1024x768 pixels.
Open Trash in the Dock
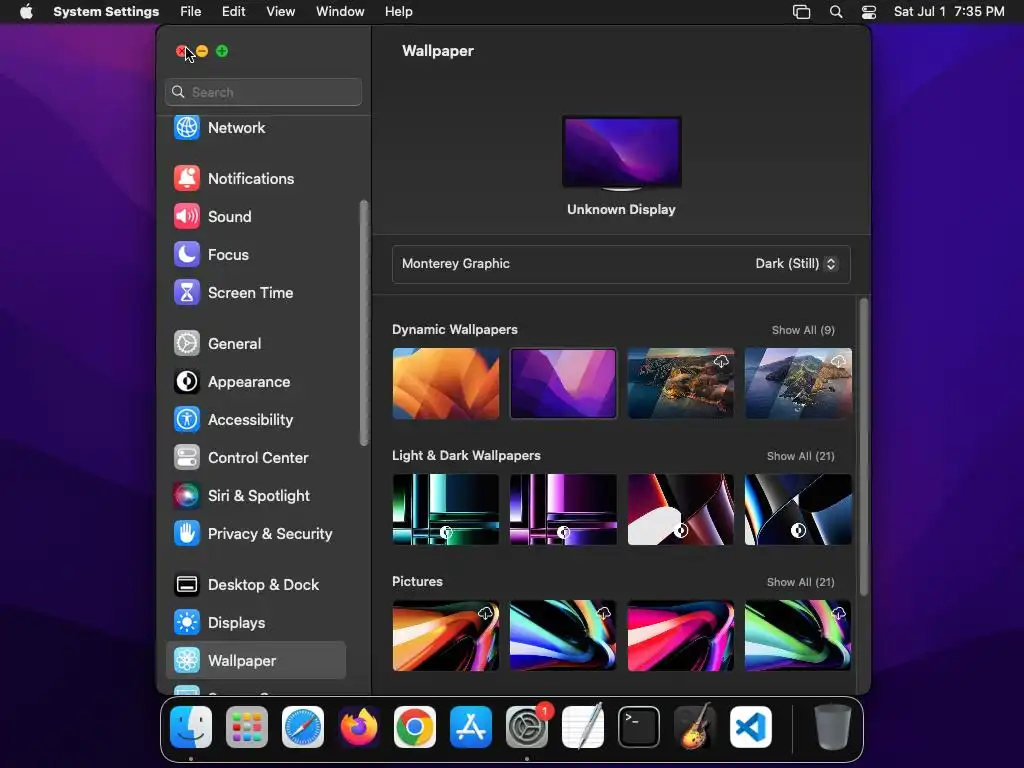click(833, 727)
